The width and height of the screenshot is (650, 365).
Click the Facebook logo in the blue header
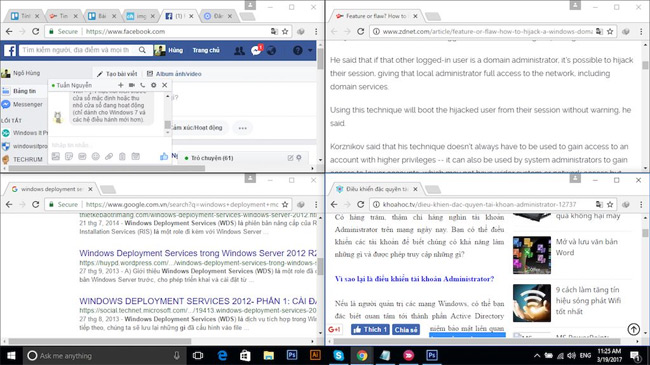(x=10, y=51)
